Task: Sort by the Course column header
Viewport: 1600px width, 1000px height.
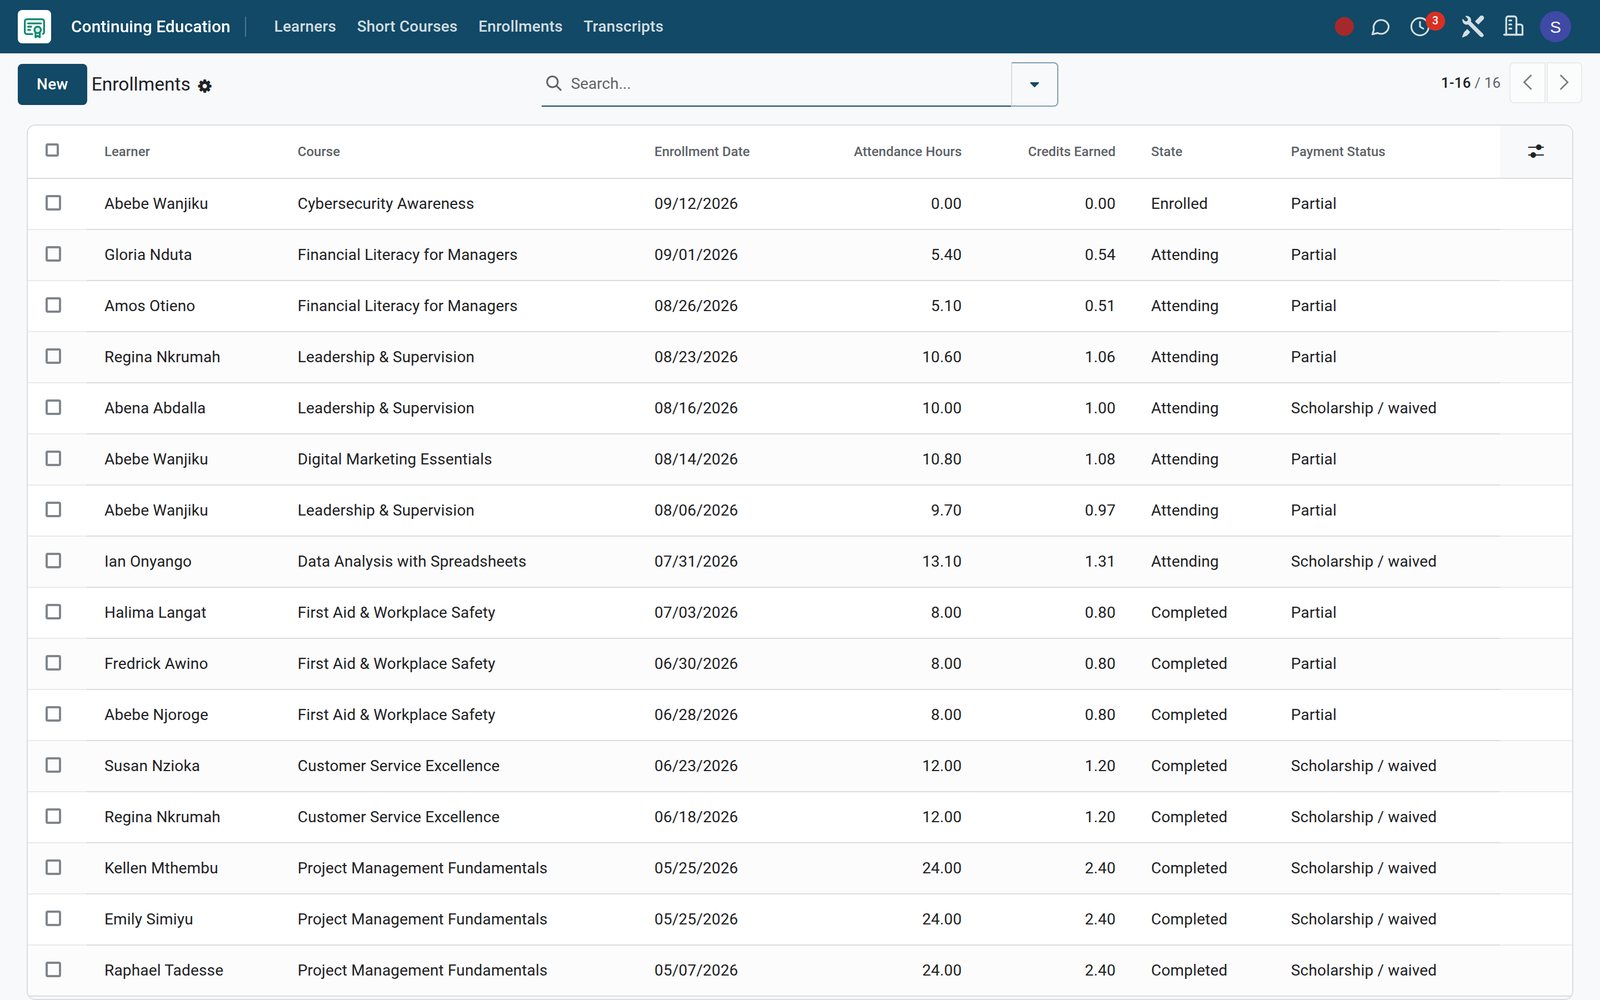Action: [318, 152]
